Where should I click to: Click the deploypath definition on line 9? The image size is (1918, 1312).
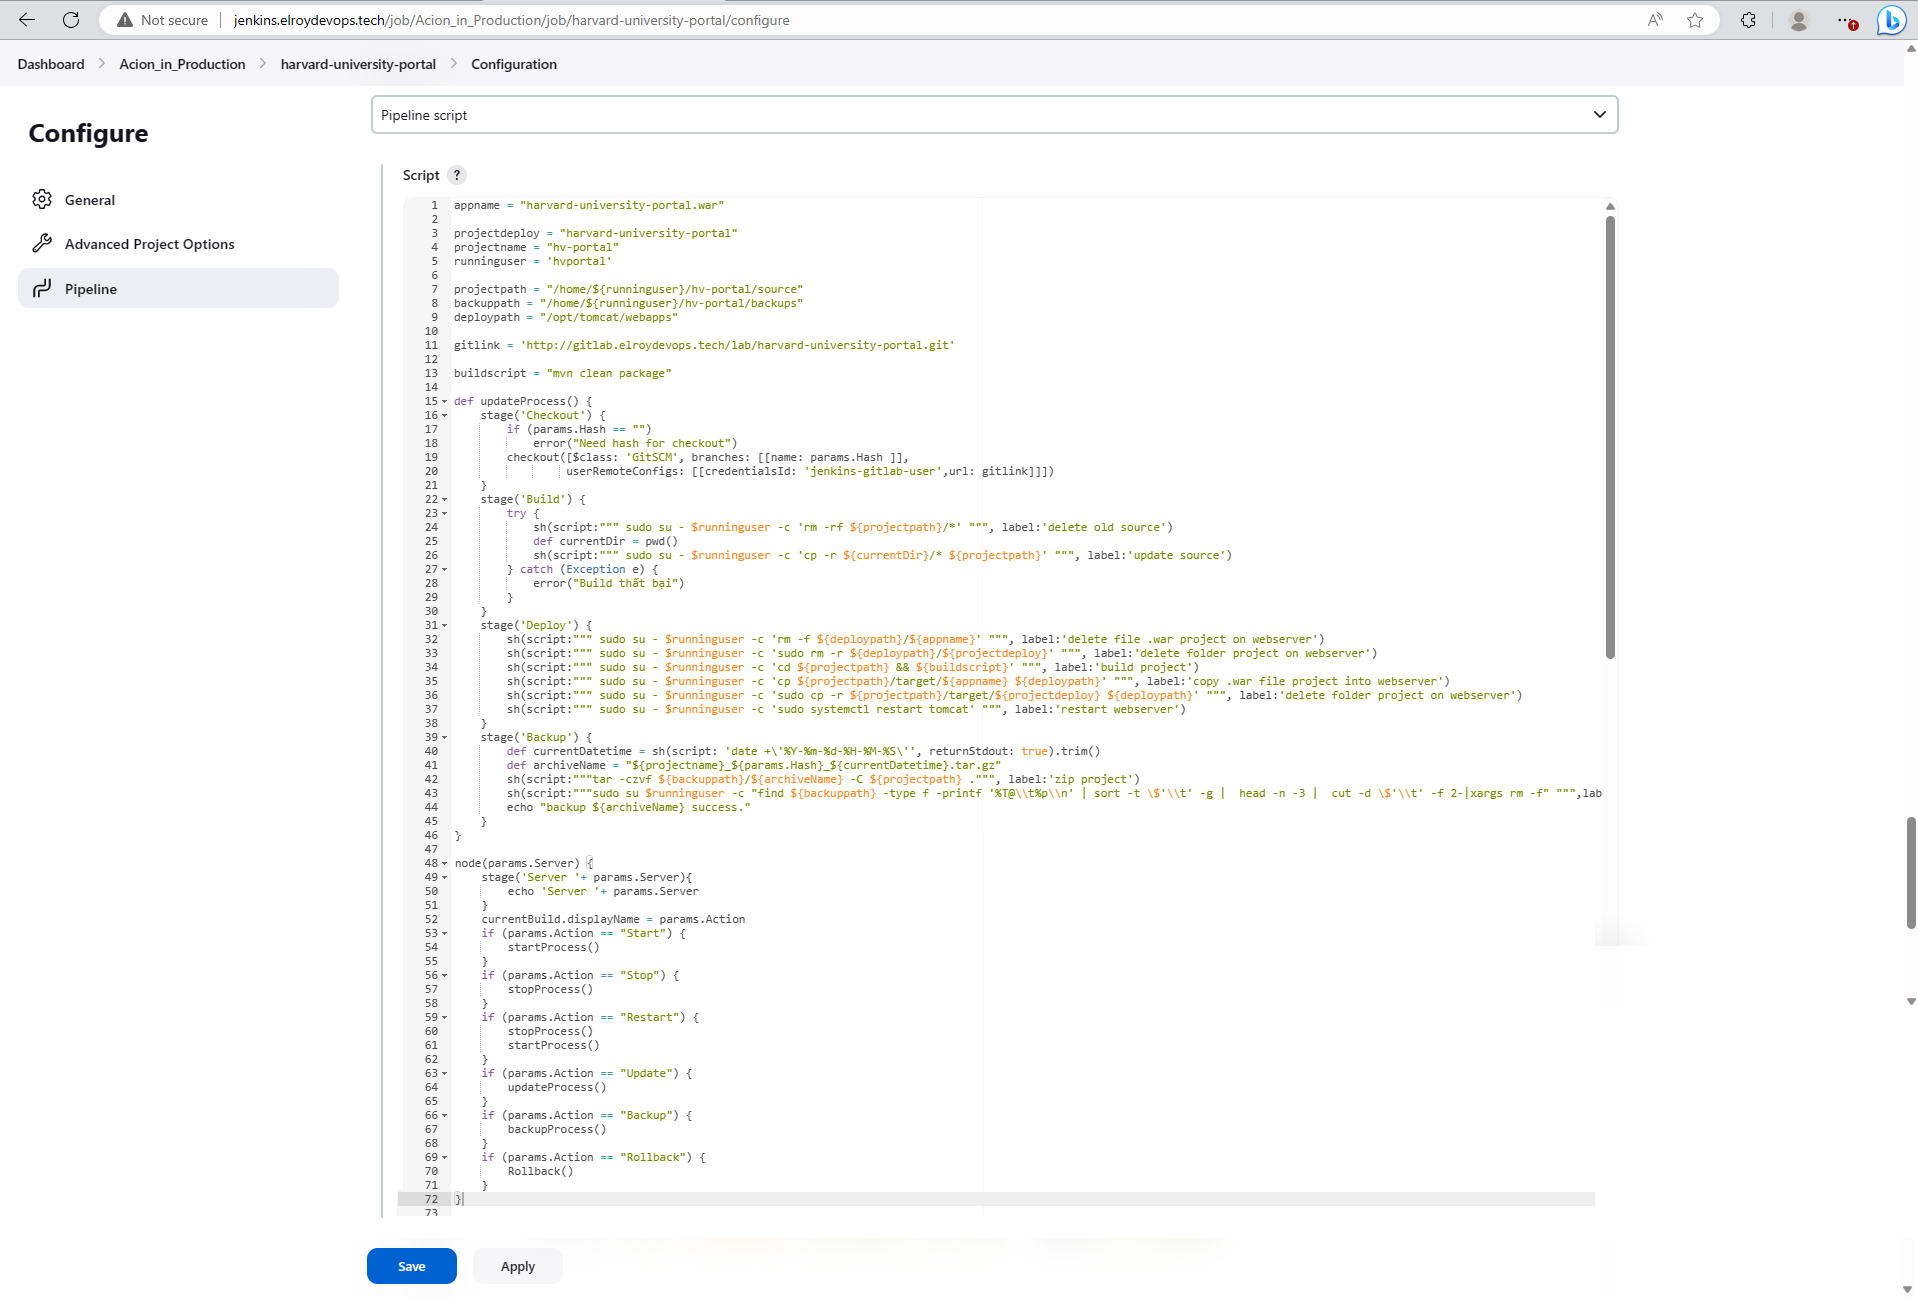(565, 317)
